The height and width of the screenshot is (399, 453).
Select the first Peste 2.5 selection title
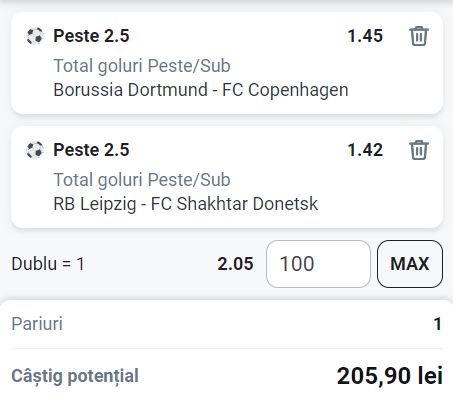click(x=91, y=36)
